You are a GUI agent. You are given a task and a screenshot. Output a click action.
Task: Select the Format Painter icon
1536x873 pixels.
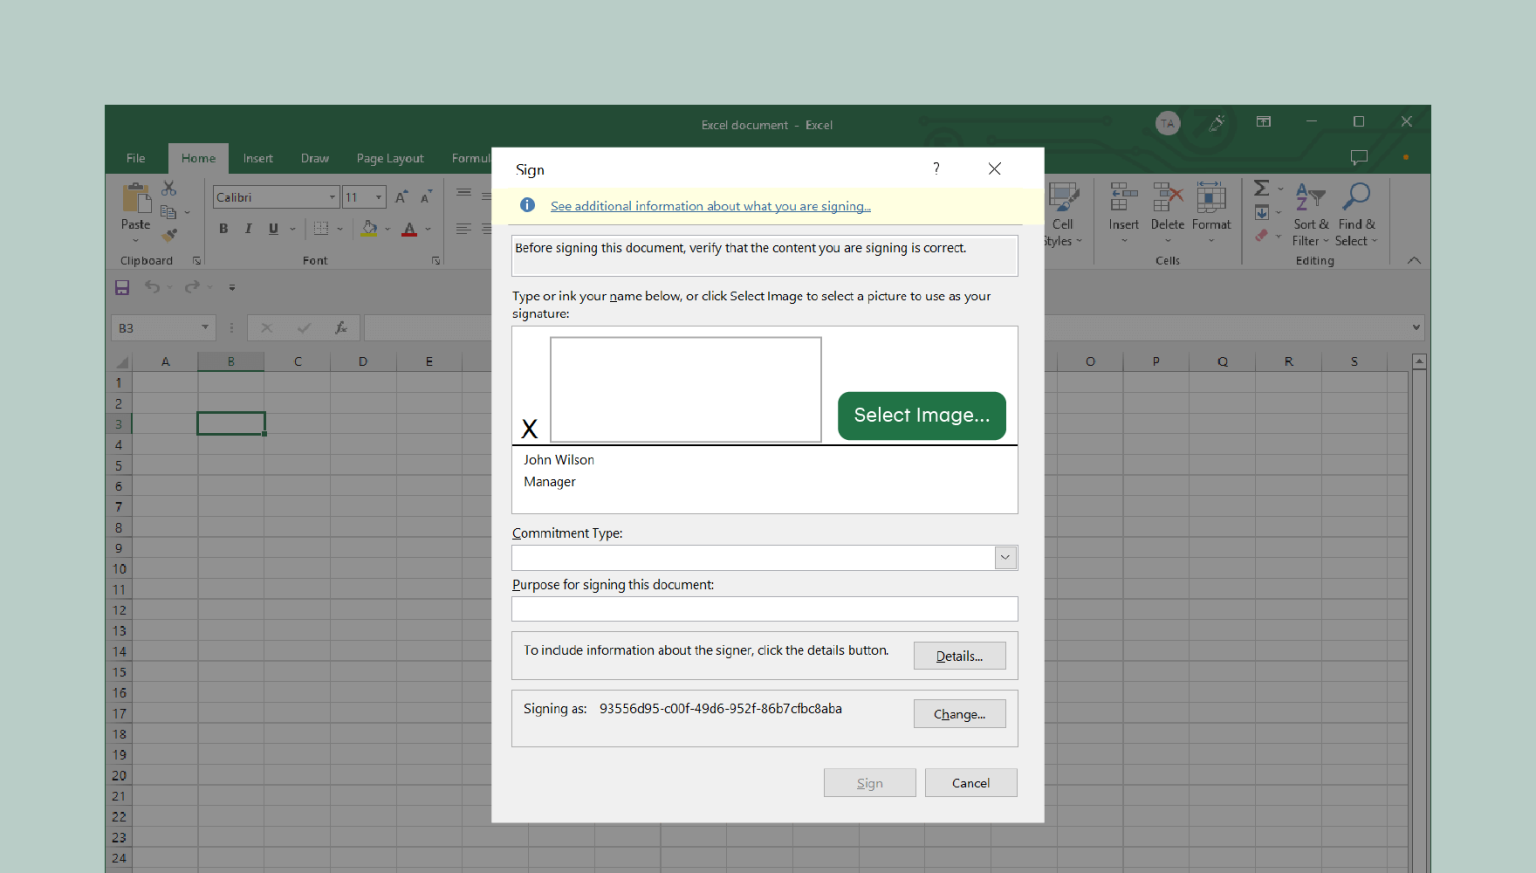point(169,236)
